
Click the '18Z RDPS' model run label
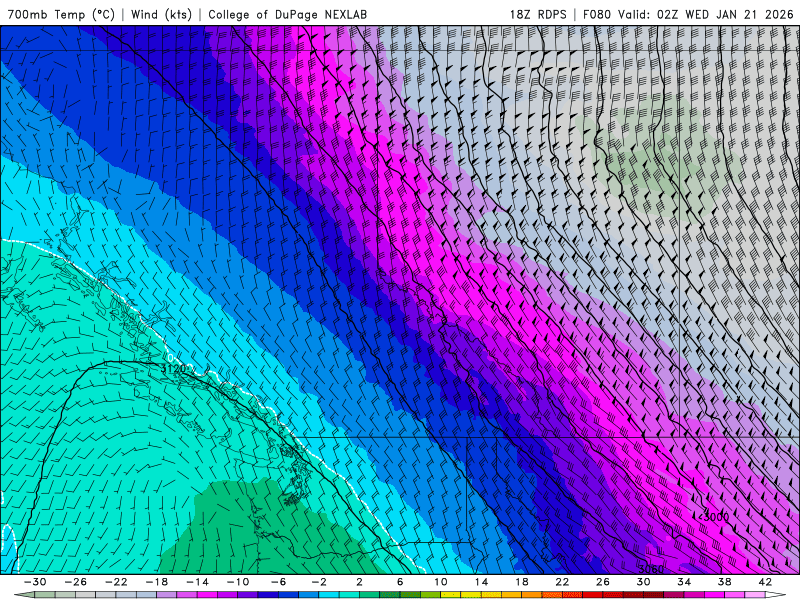[538, 14]
